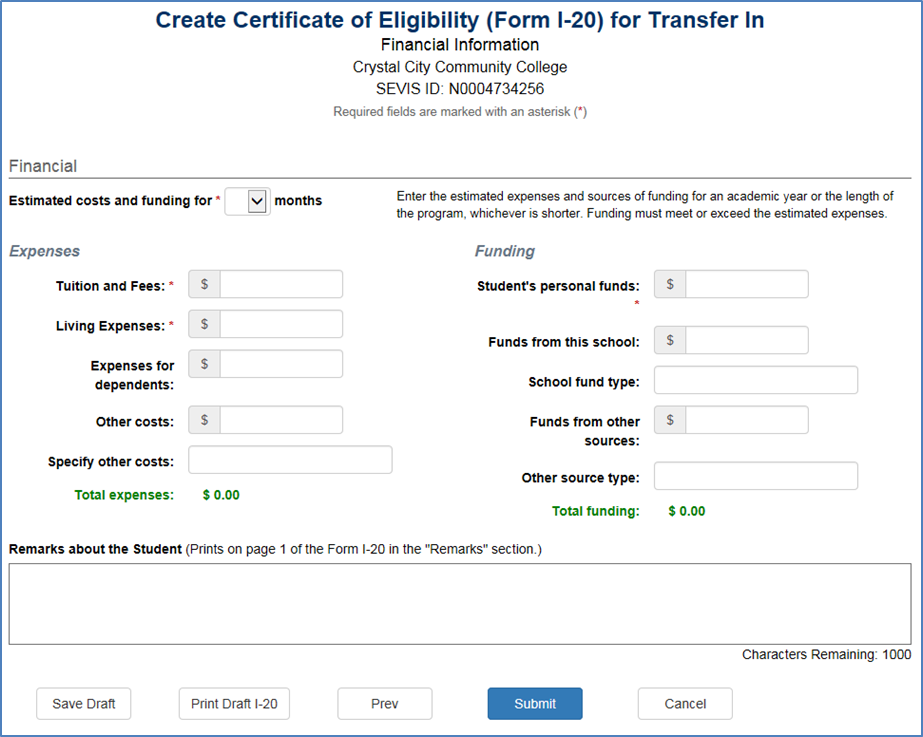Viewport: 923px width, 737px height.
Task: Click the dollar sign beside Tuition and Fees
Action: [x=204, y=284]
